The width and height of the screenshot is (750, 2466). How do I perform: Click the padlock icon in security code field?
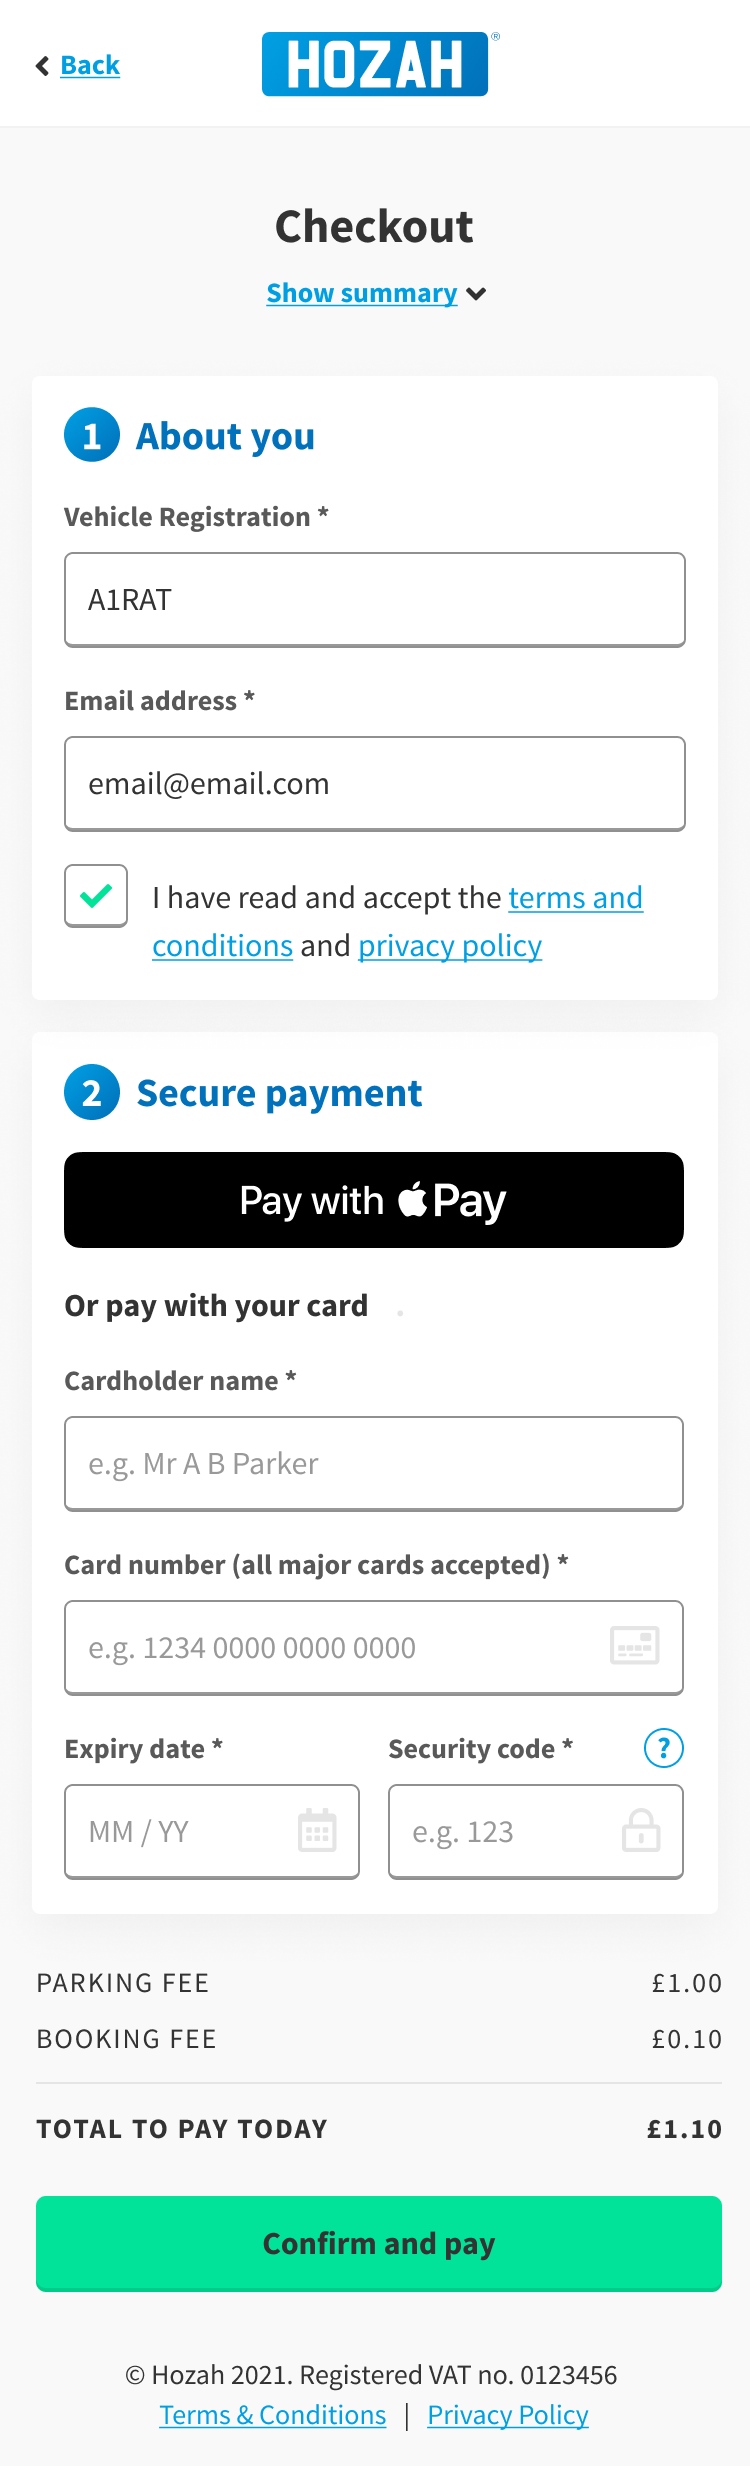[x=641, y=1831]
